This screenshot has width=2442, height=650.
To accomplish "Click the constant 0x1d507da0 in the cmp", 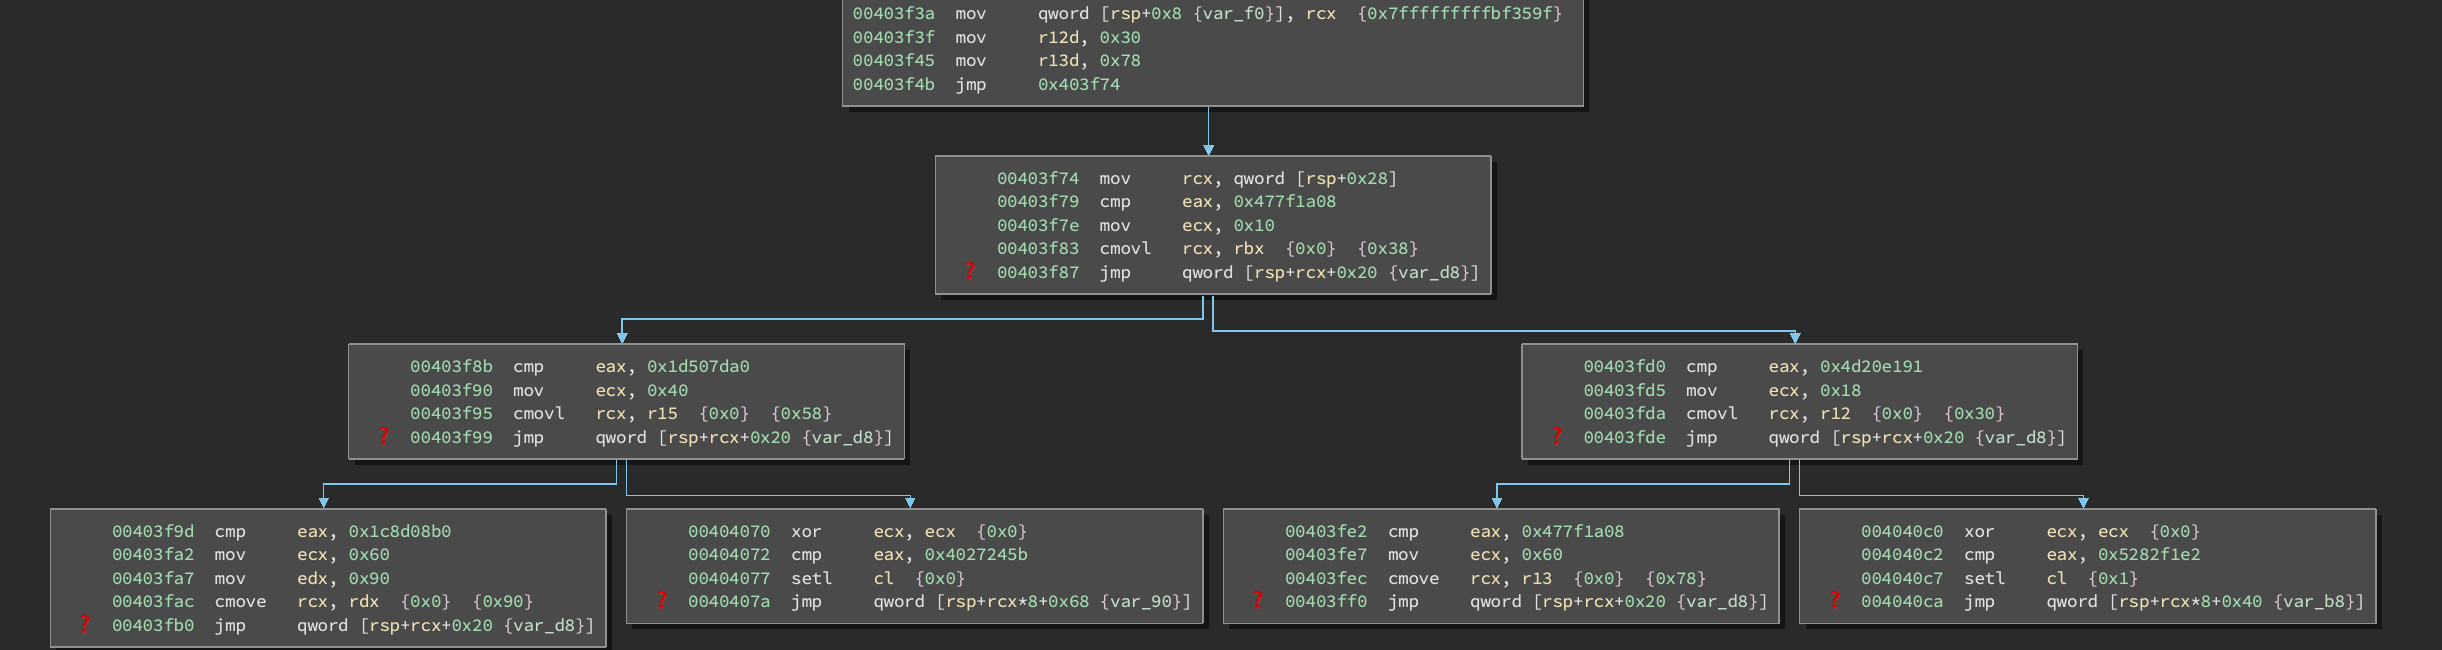I will [x=698, y=367].
